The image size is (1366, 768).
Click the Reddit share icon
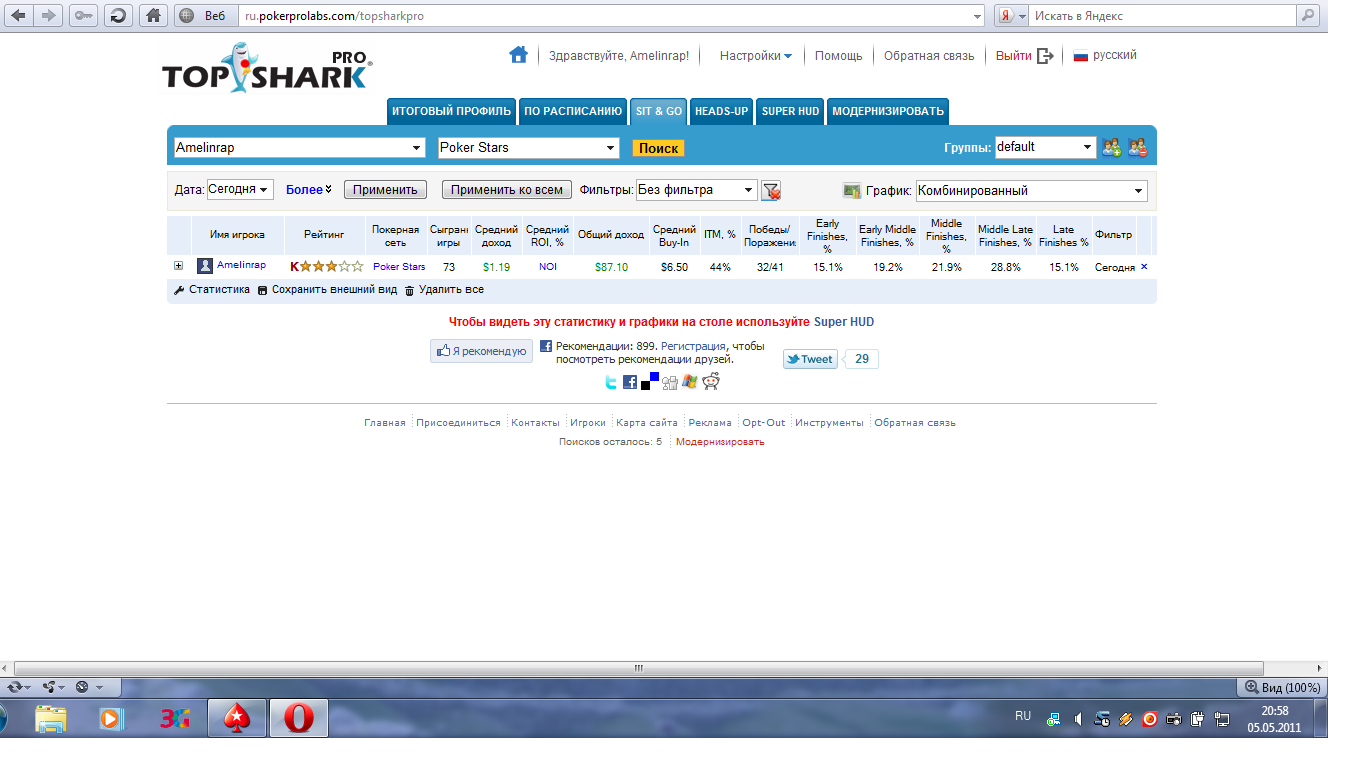click(711, 381)
